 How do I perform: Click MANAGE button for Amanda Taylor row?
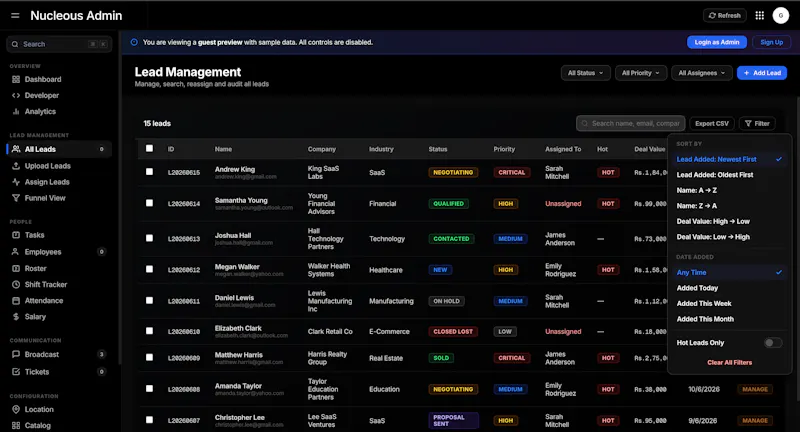[755, 389]
